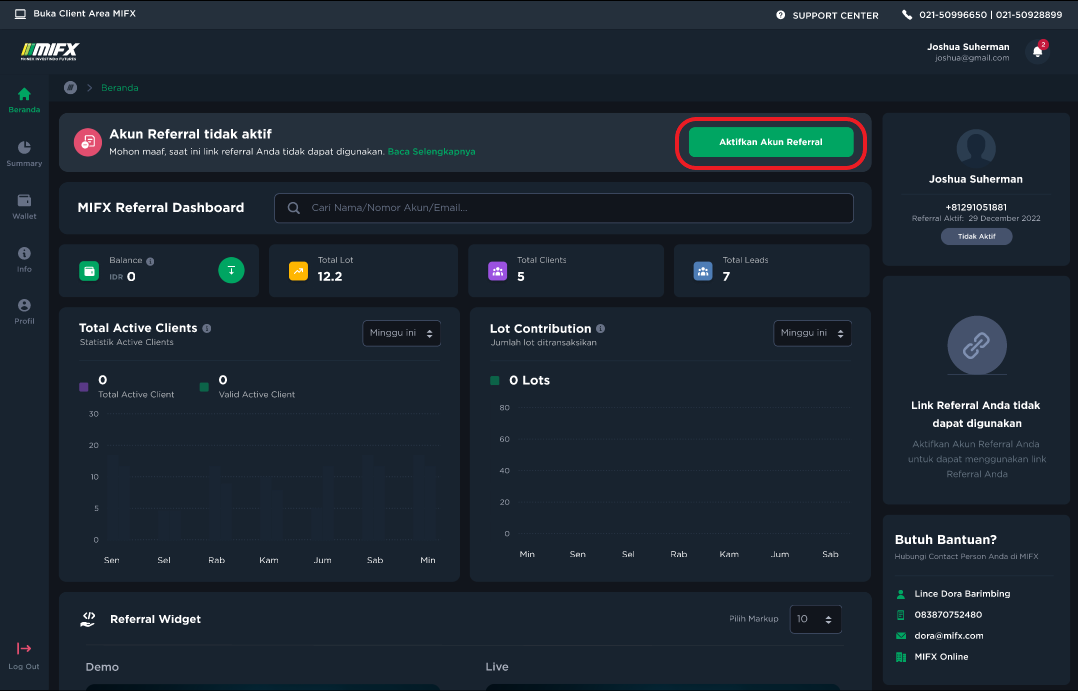Click the MIFX logo

50,52
